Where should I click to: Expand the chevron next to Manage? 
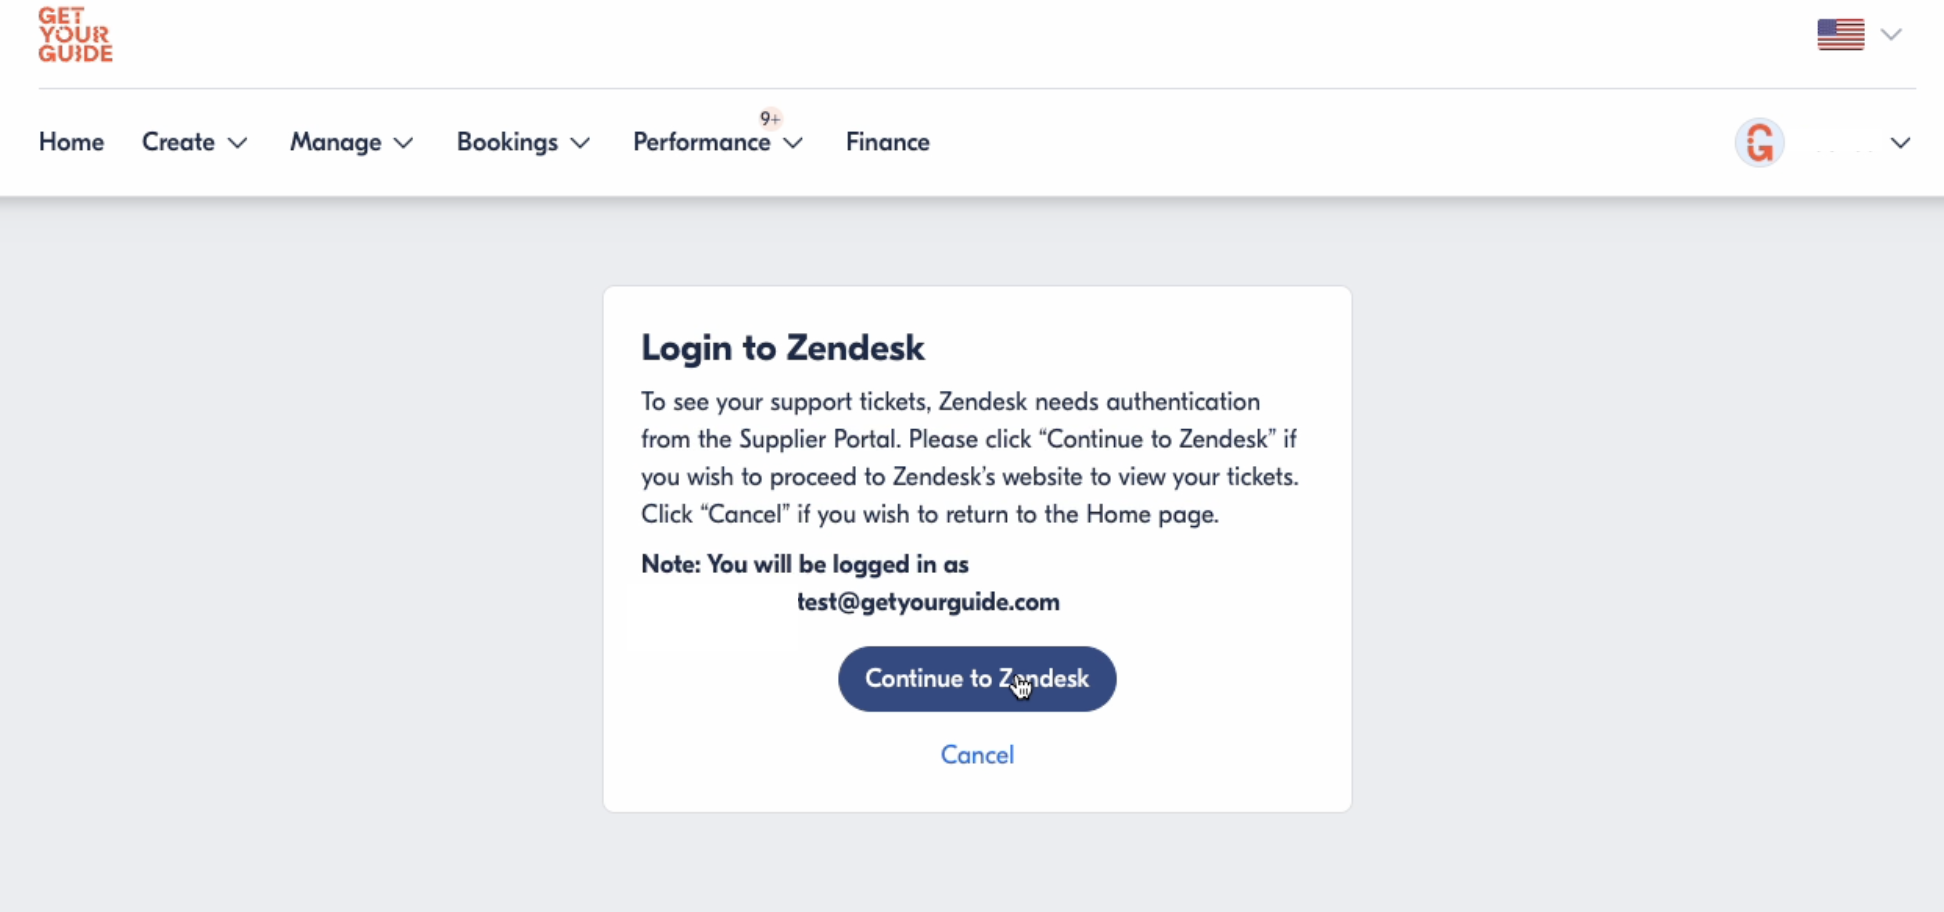[x=404, y=143]
